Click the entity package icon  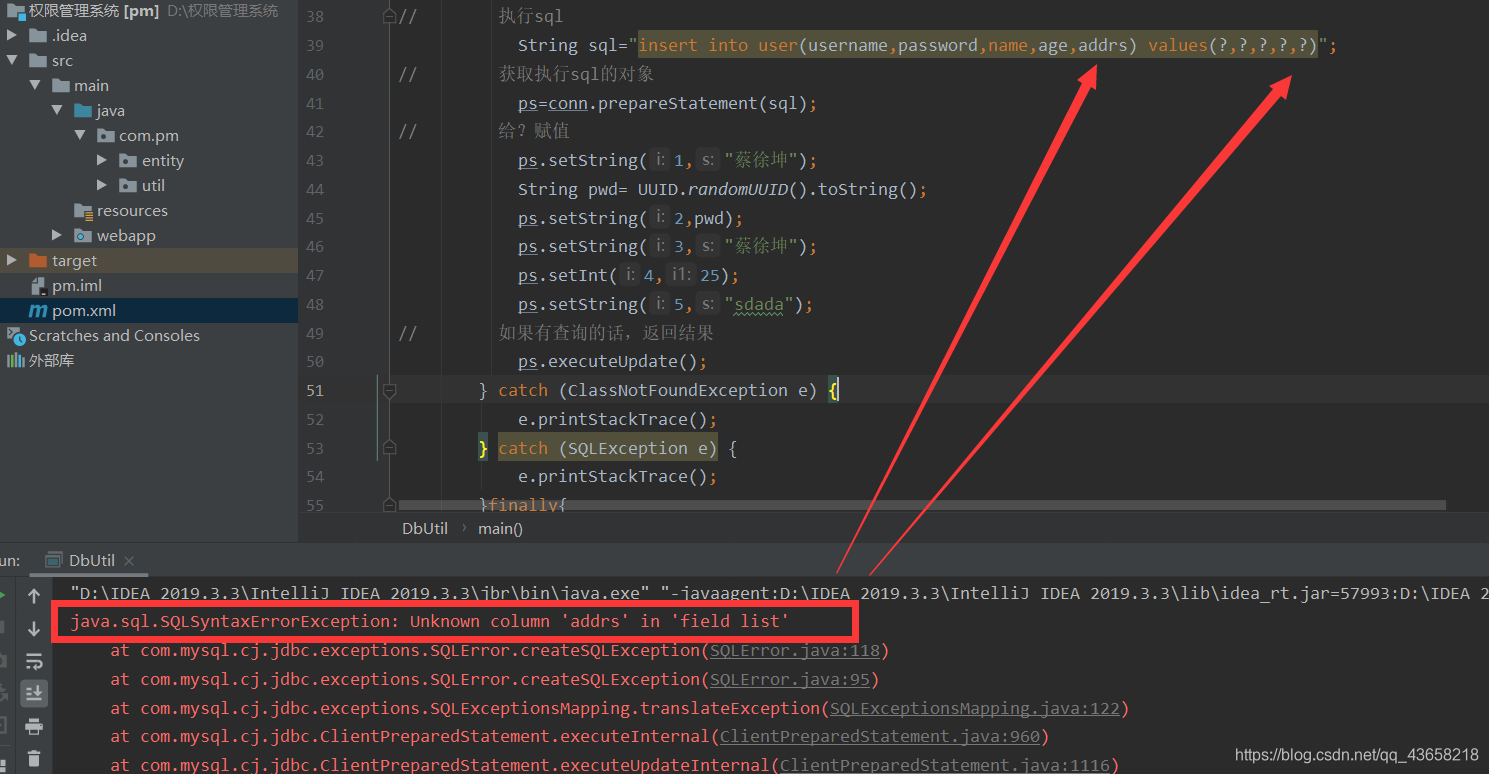click(128, 161)
